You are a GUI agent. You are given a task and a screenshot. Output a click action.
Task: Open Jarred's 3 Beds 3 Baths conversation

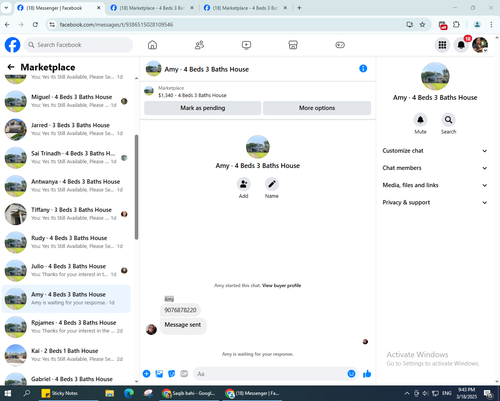pyautogui.click(x=66, y=129)
